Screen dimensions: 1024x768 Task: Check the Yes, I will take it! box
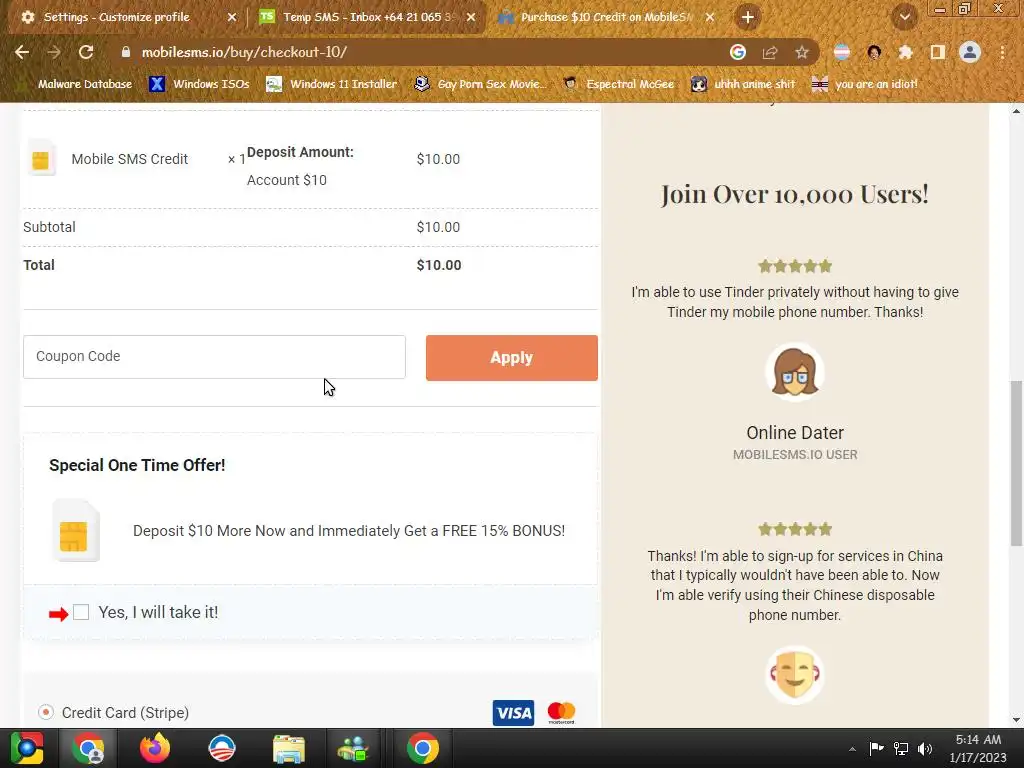[81, 612]
